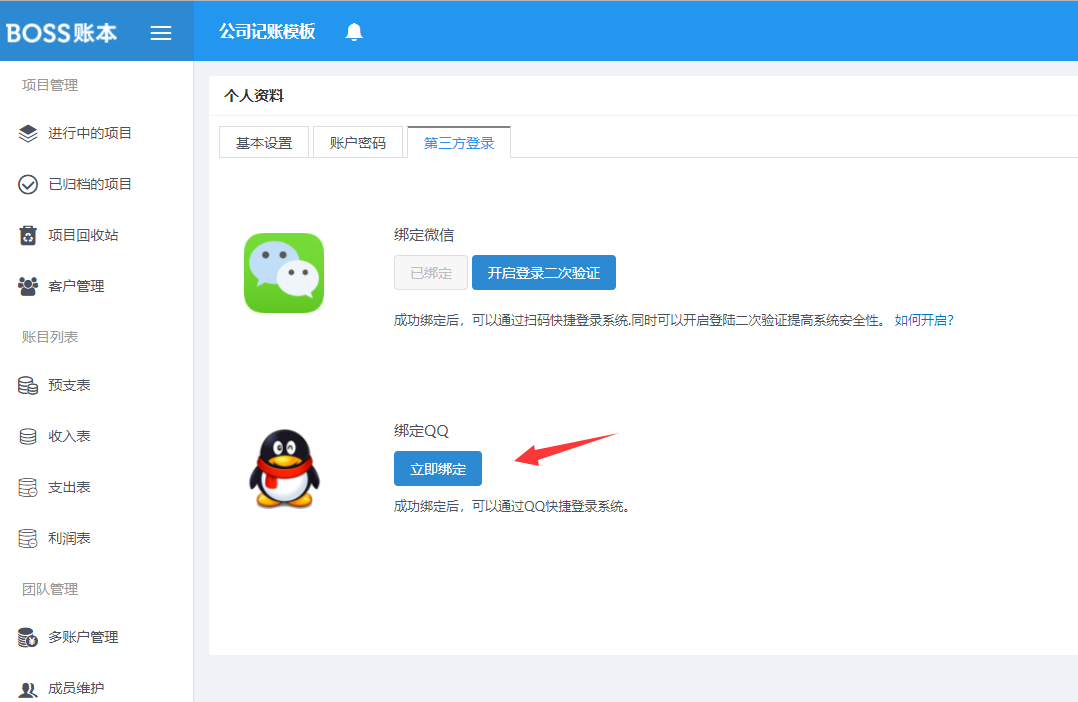The width and height of the screenshot is (1078, 702).
Task: Open 成员维护
Action: pos(76,688)
